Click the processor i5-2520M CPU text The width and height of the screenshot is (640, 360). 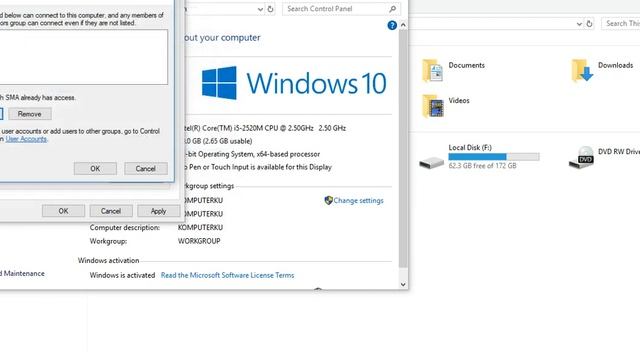(x=265, y=128)
